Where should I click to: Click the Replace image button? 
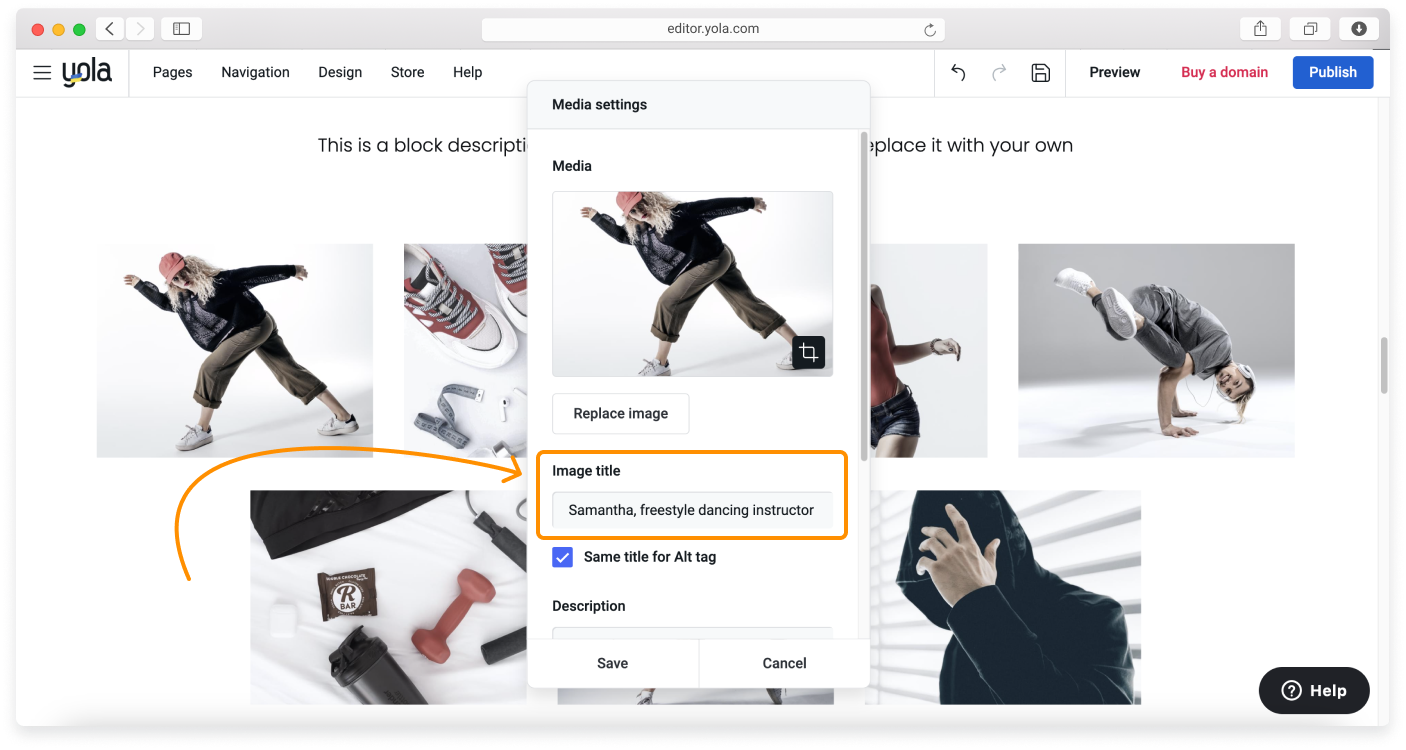(620, 413)
